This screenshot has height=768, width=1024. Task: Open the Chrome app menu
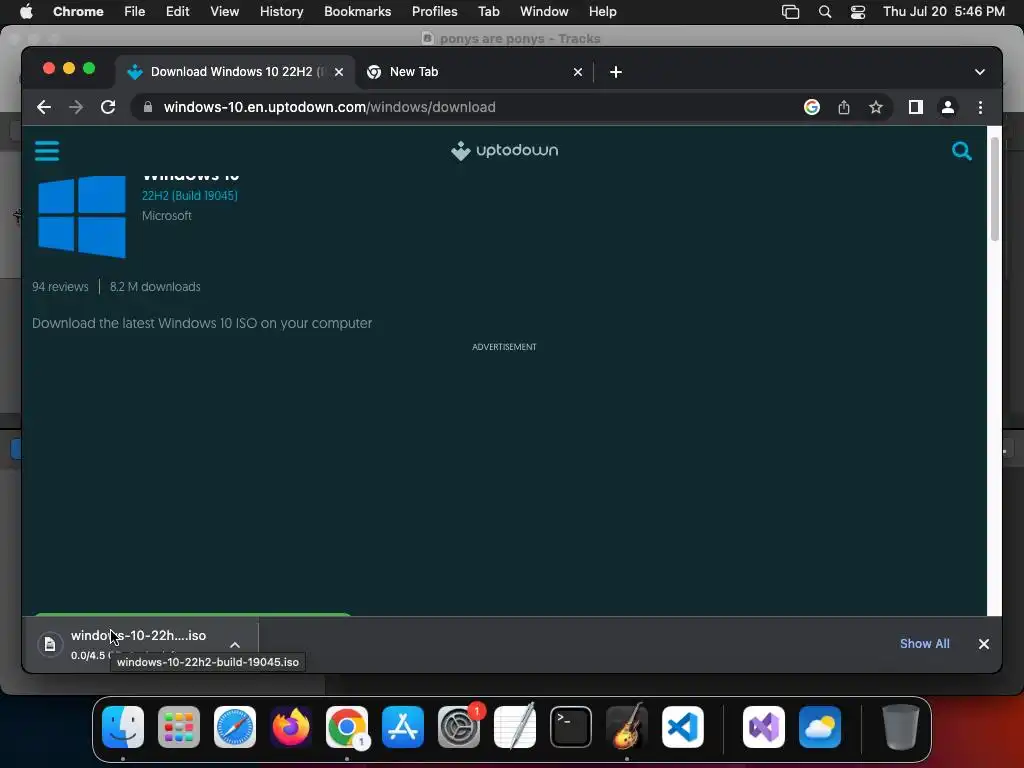pyautogui.click(x=78, y=12)
